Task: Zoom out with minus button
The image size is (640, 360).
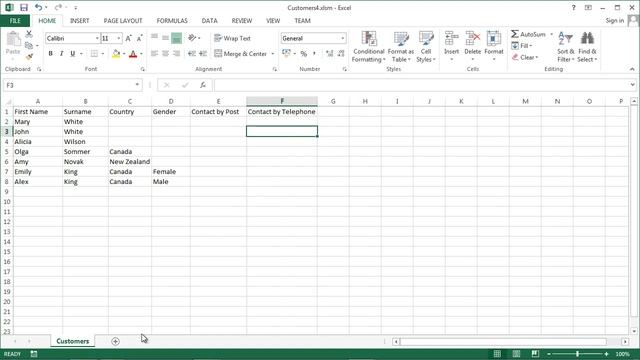Action: (x=549, y=354)
